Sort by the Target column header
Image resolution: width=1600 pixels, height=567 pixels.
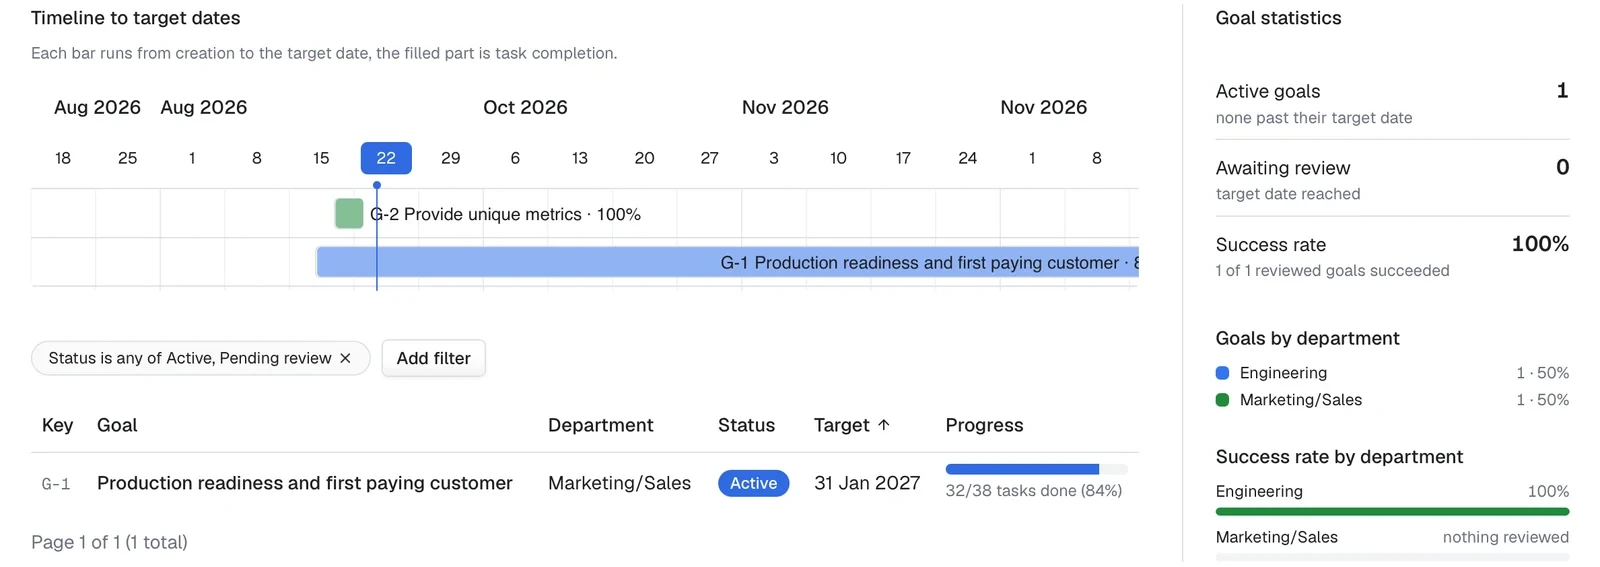click(851, 425)
